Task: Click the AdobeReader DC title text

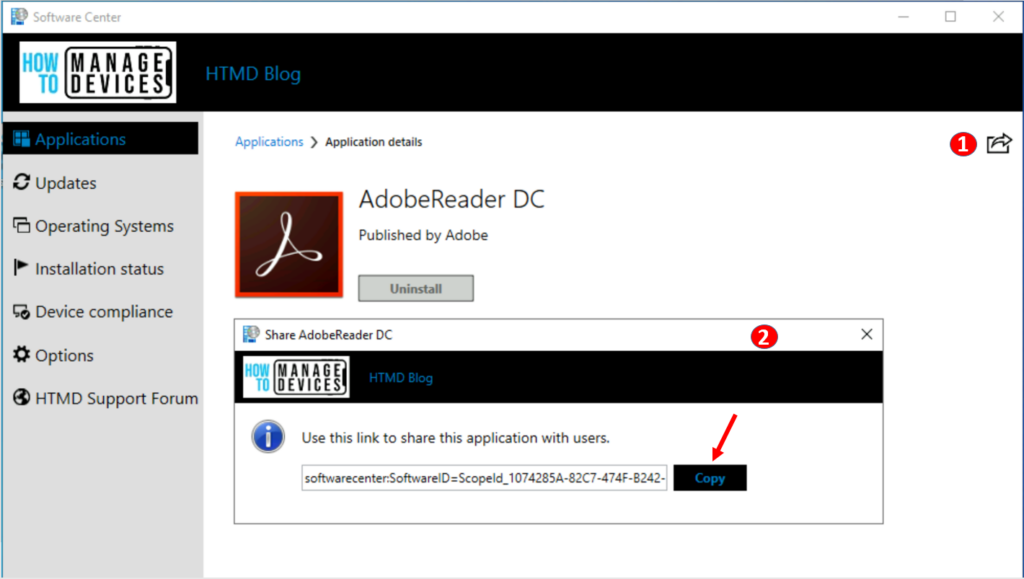Action: coord(451,199)
